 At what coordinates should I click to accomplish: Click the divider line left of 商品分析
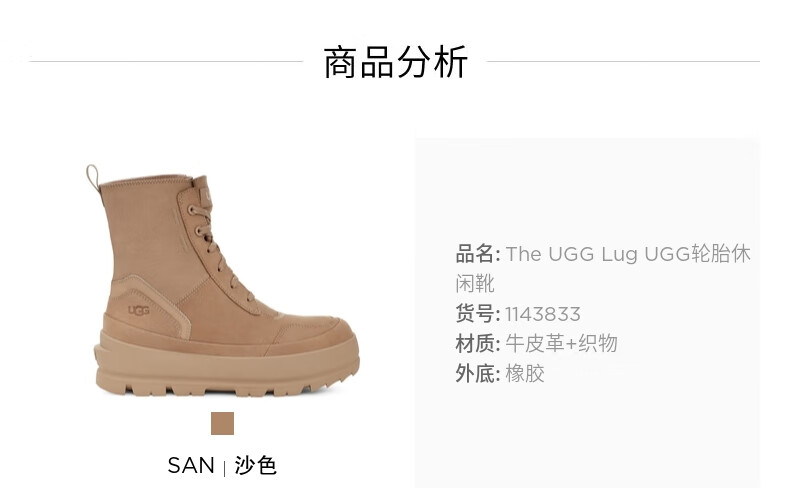point(167,62)
